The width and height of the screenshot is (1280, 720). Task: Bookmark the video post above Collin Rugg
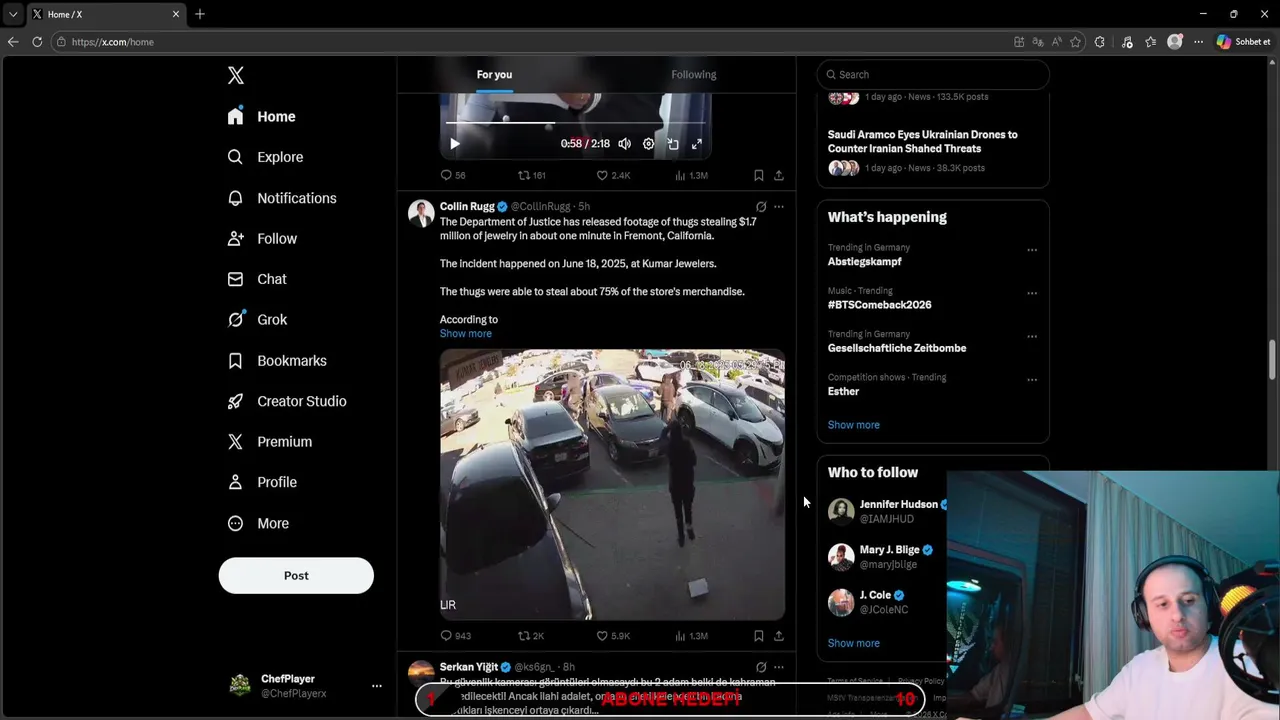759,175
